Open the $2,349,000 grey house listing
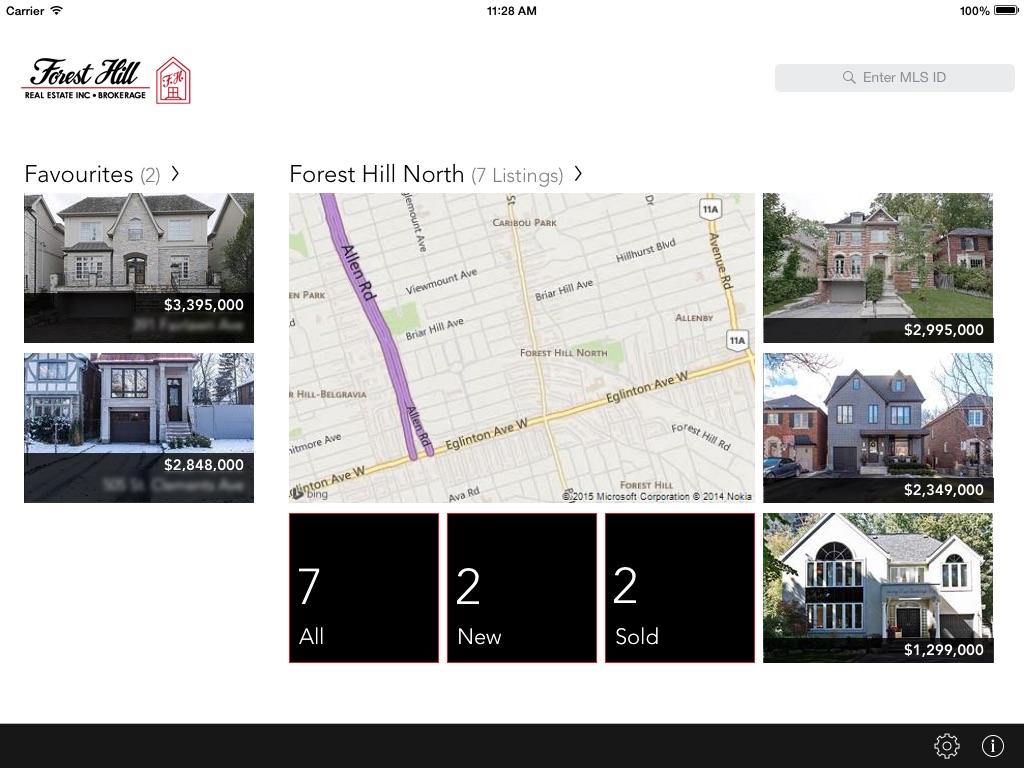Viewport: 1024px width, 768px height. pos(878,428)
